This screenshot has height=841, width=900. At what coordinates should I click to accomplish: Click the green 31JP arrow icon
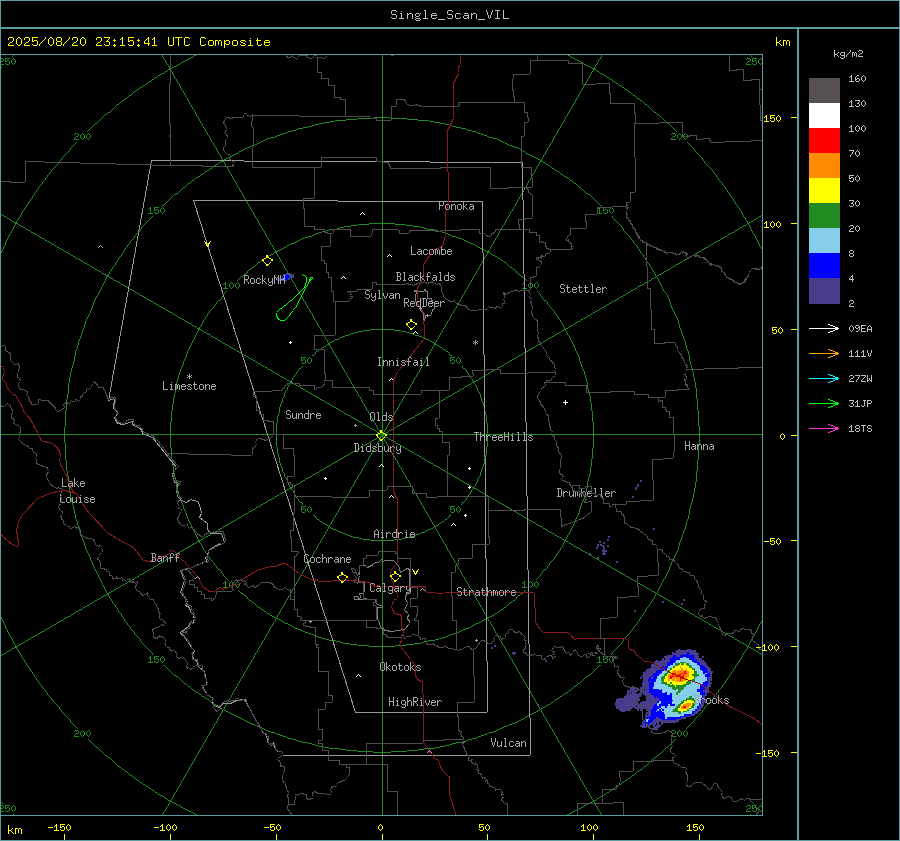[x=824, y=404]
